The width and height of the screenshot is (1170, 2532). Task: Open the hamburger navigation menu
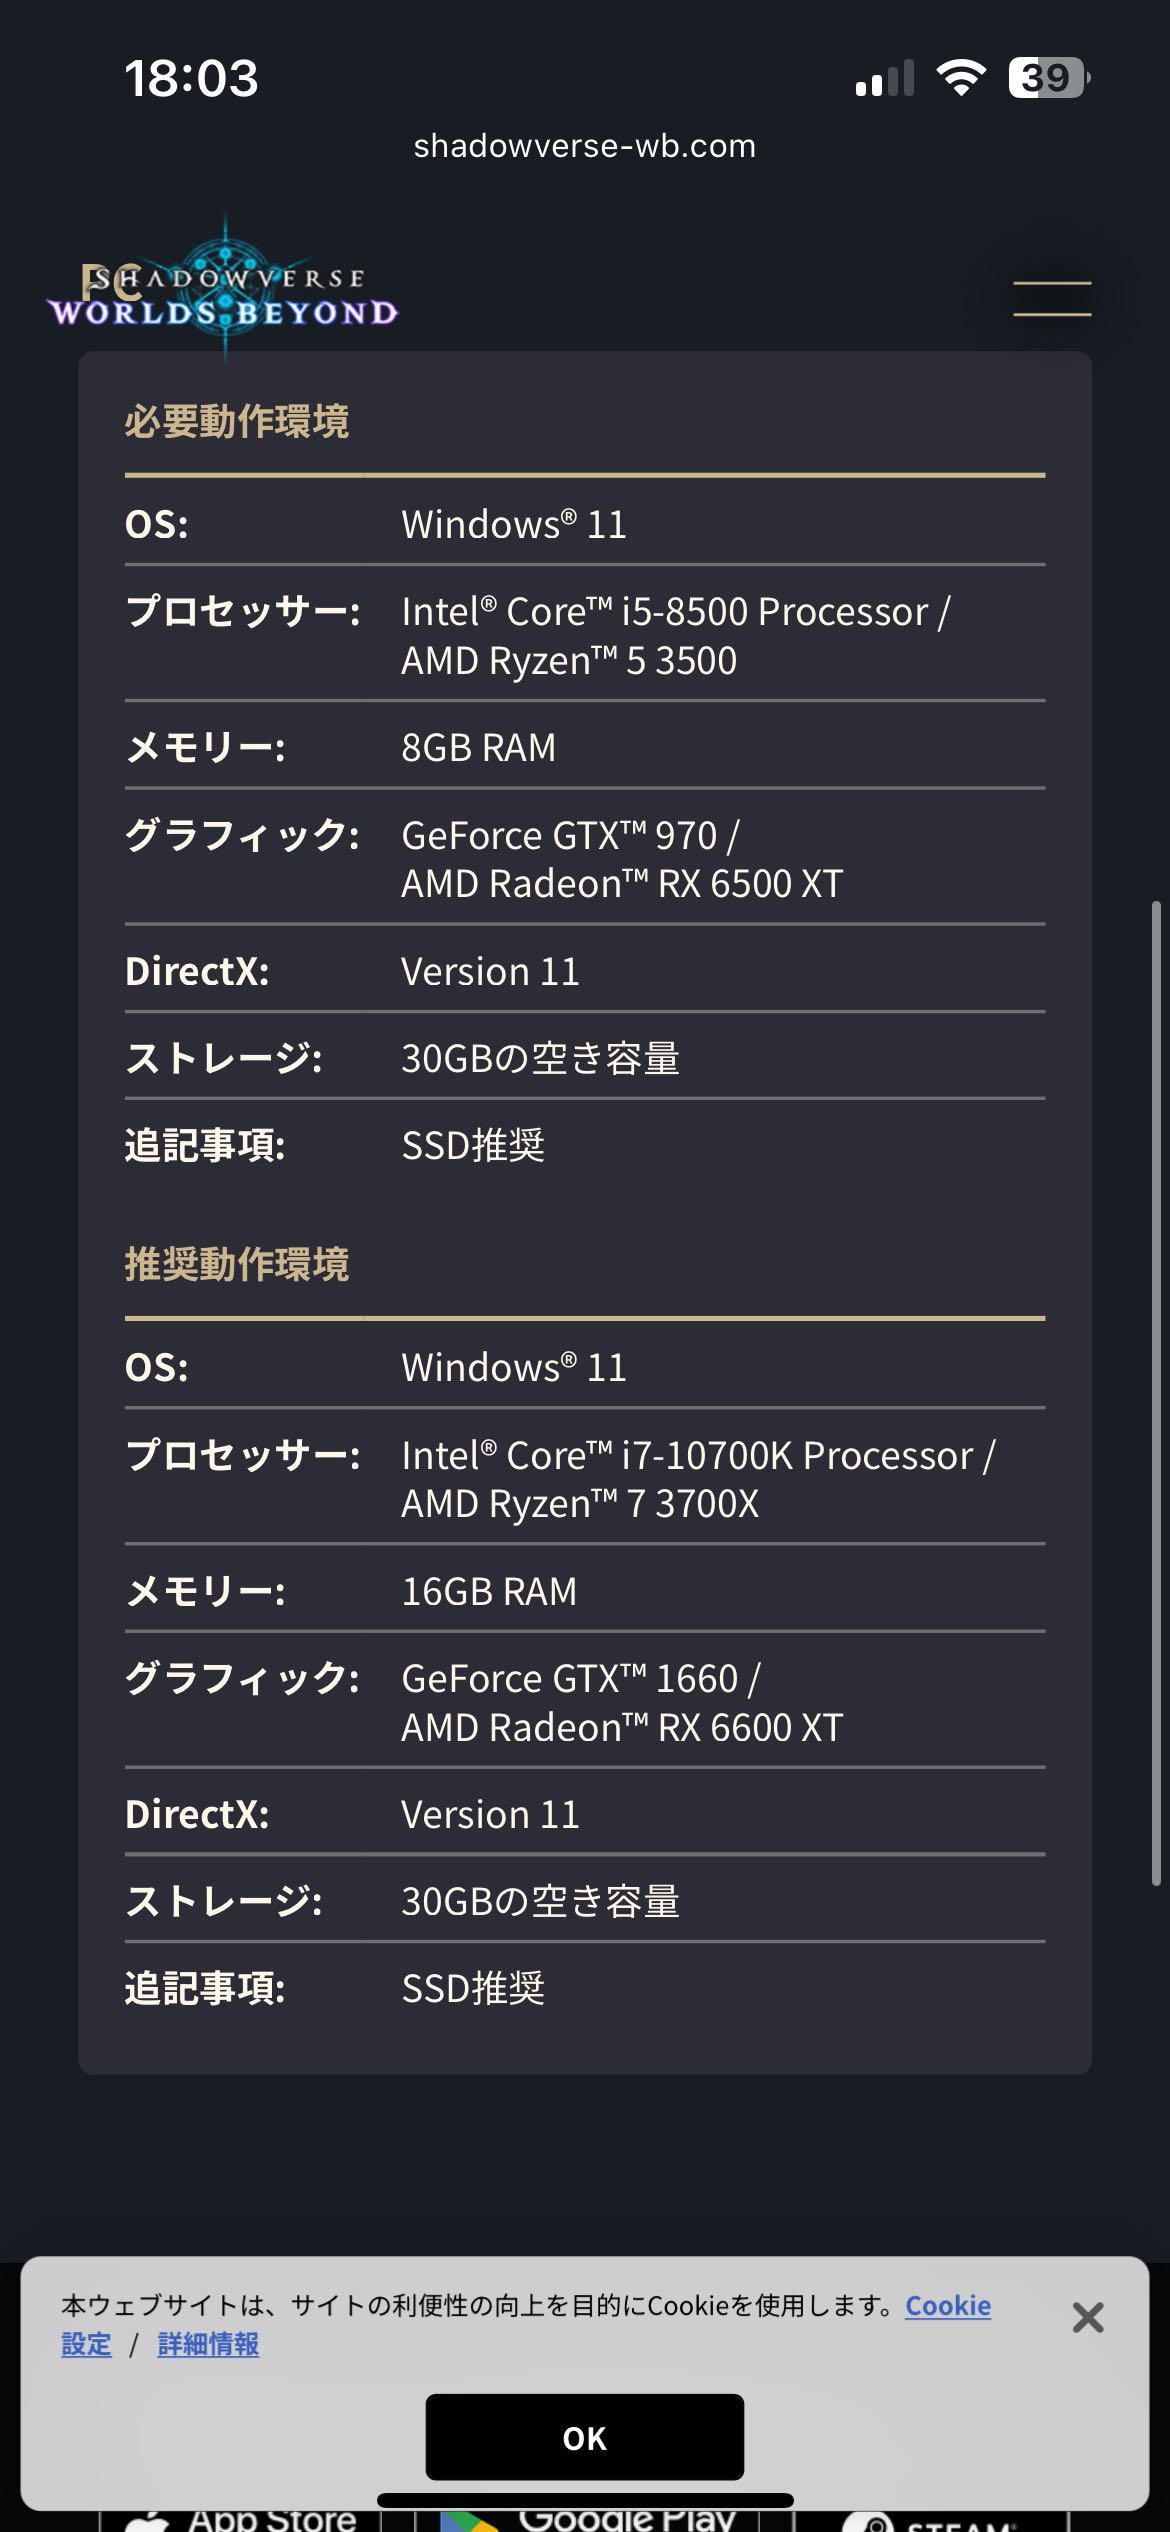(x=1052, y=298)
